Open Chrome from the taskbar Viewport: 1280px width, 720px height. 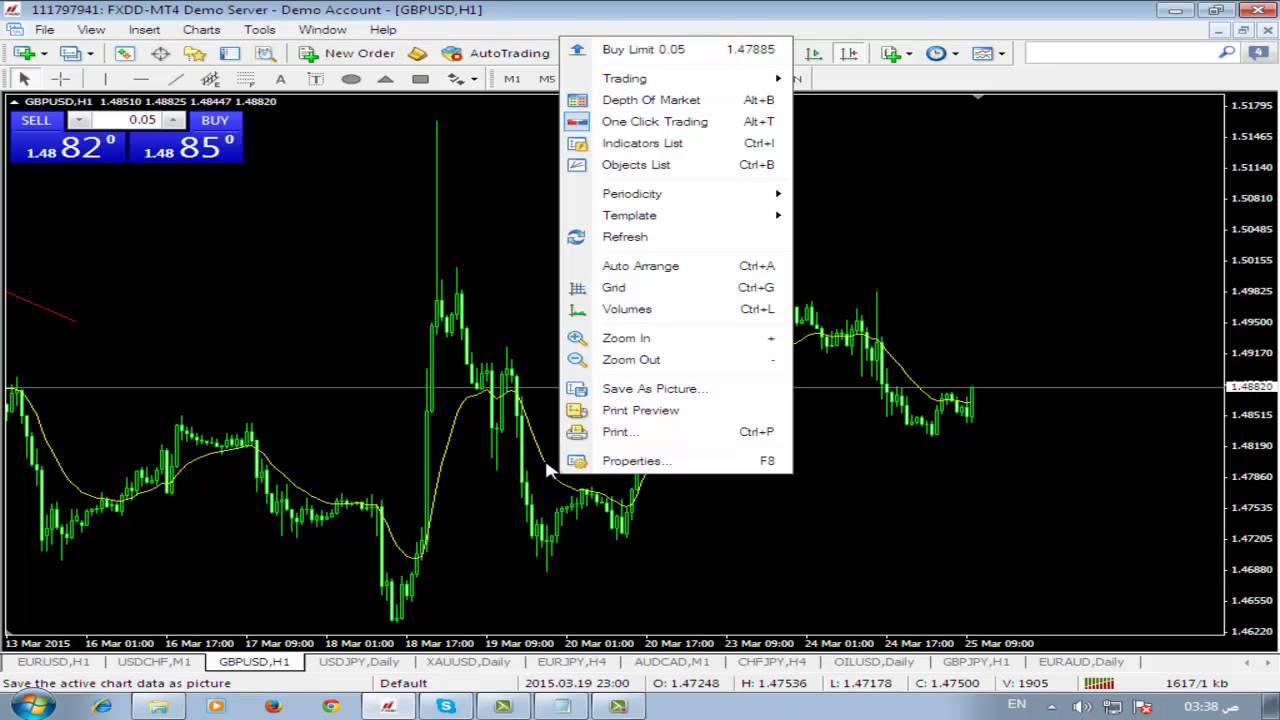point(331,706)
